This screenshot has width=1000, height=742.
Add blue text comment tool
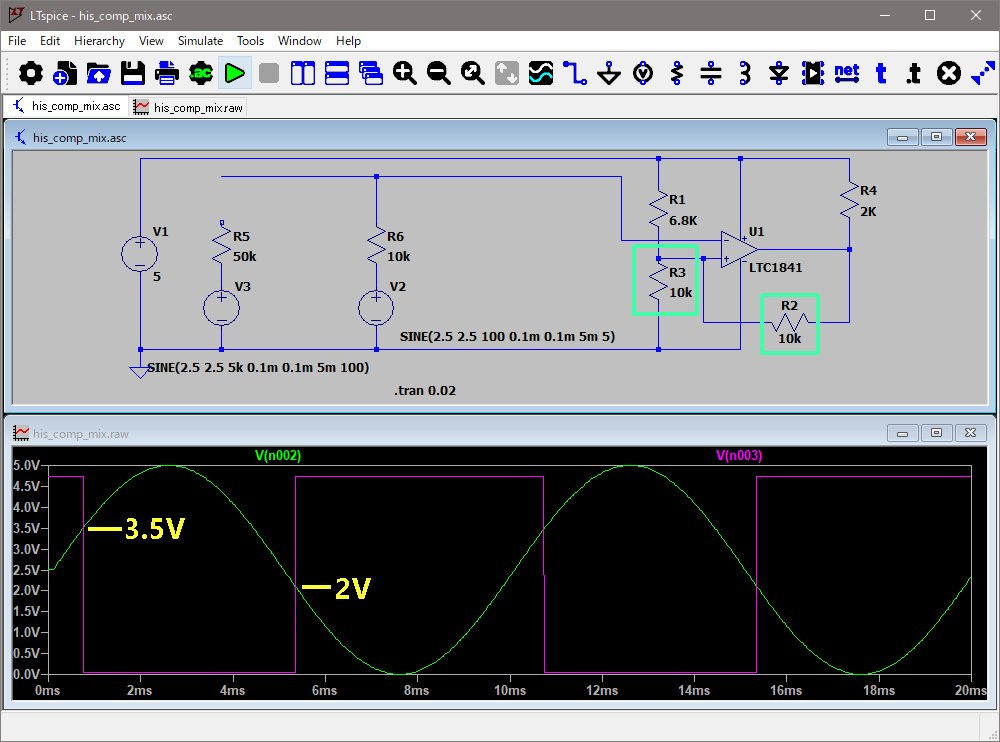click(881, 73)
